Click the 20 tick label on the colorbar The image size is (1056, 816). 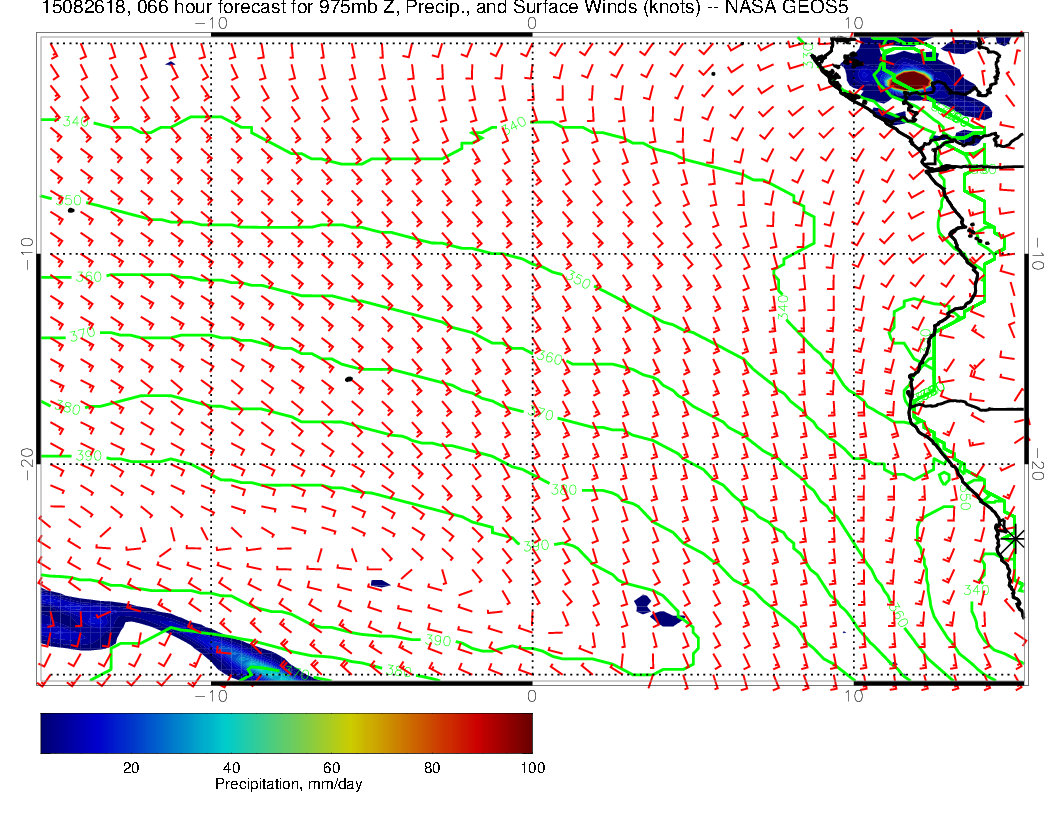(x=130, y=767)
